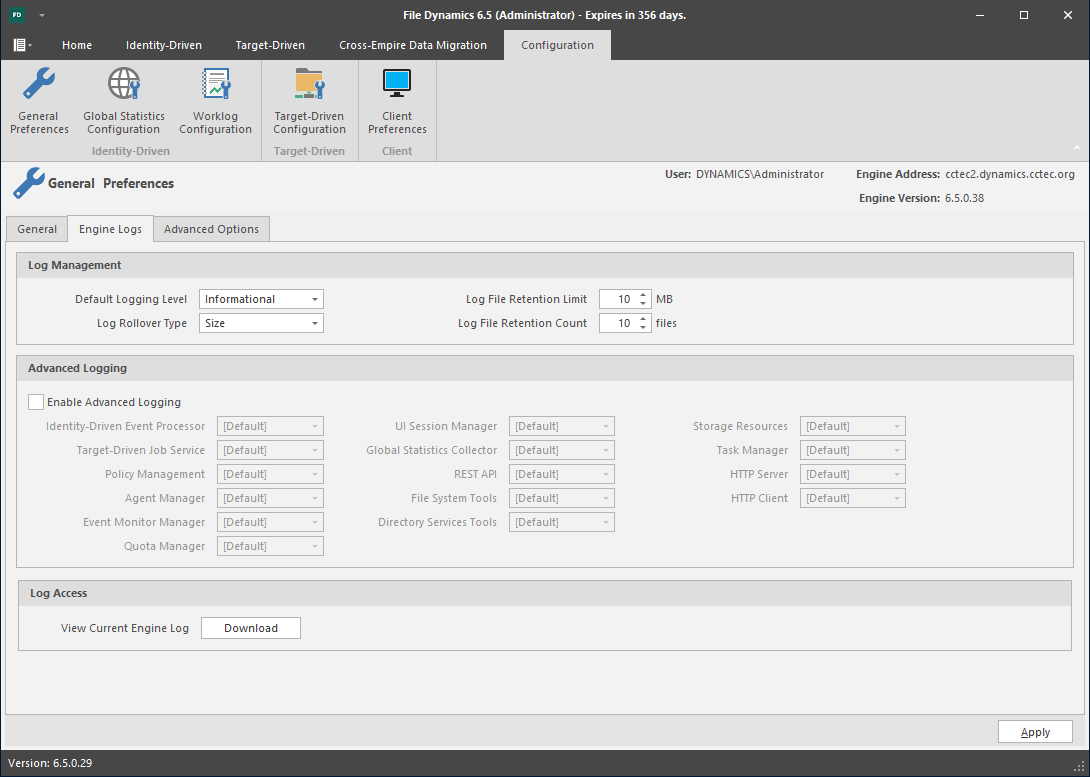Open Client Preferences
The height and width of the screenshot is (777, 1090).
(397, 101)
